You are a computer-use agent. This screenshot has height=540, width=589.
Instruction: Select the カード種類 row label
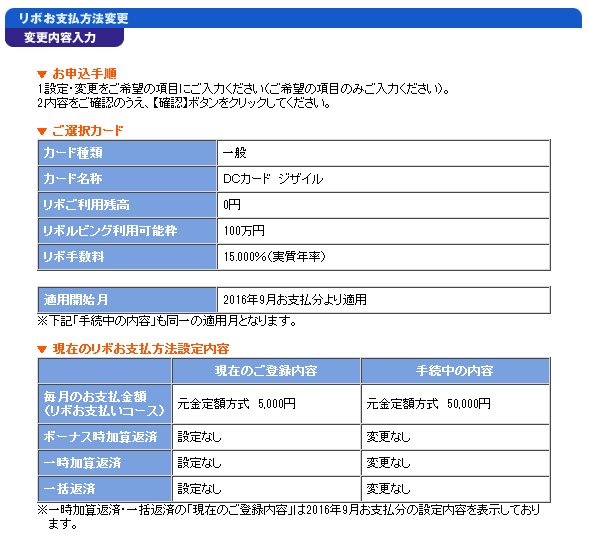[127, 153]
